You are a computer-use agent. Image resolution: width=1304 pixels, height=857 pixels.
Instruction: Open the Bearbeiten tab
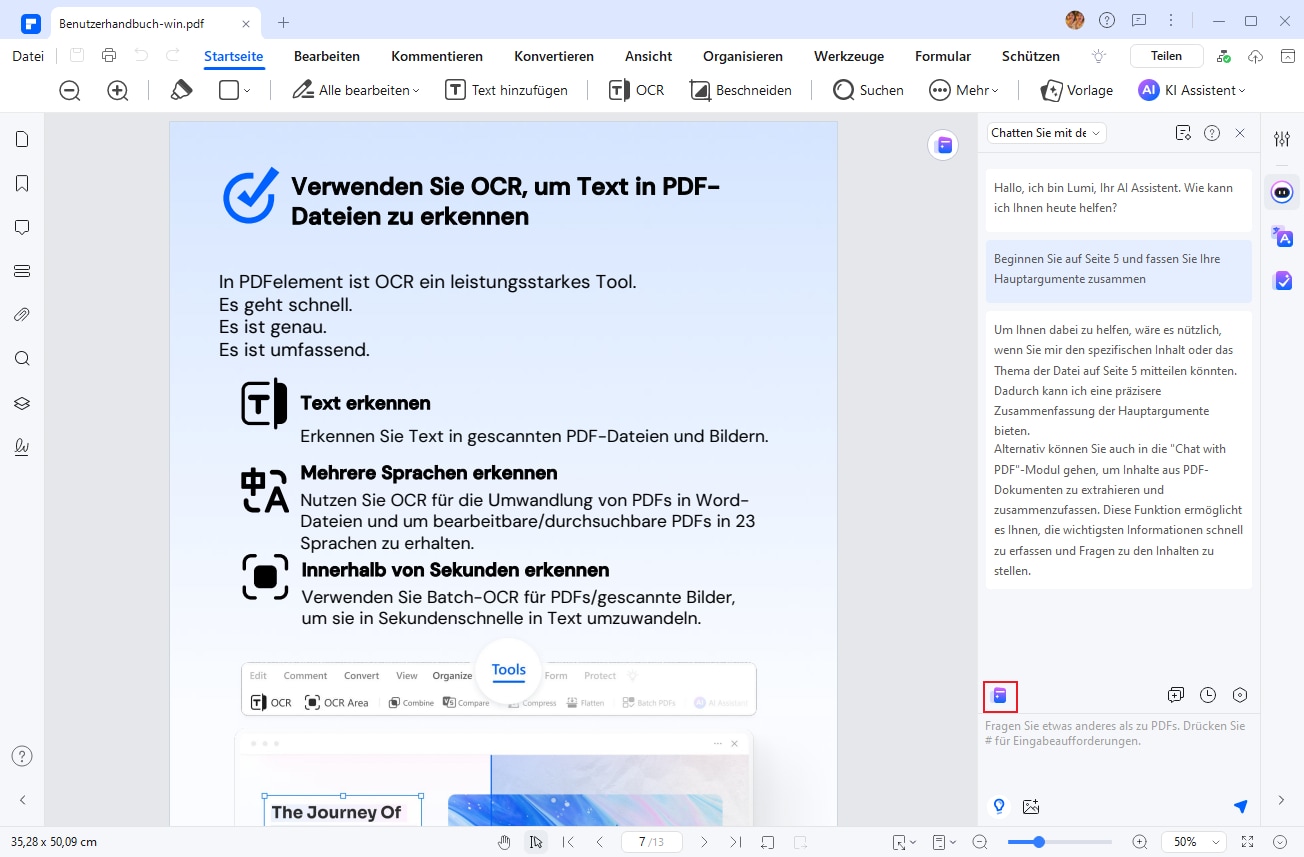pyautogui.click(x=327, y=56)
